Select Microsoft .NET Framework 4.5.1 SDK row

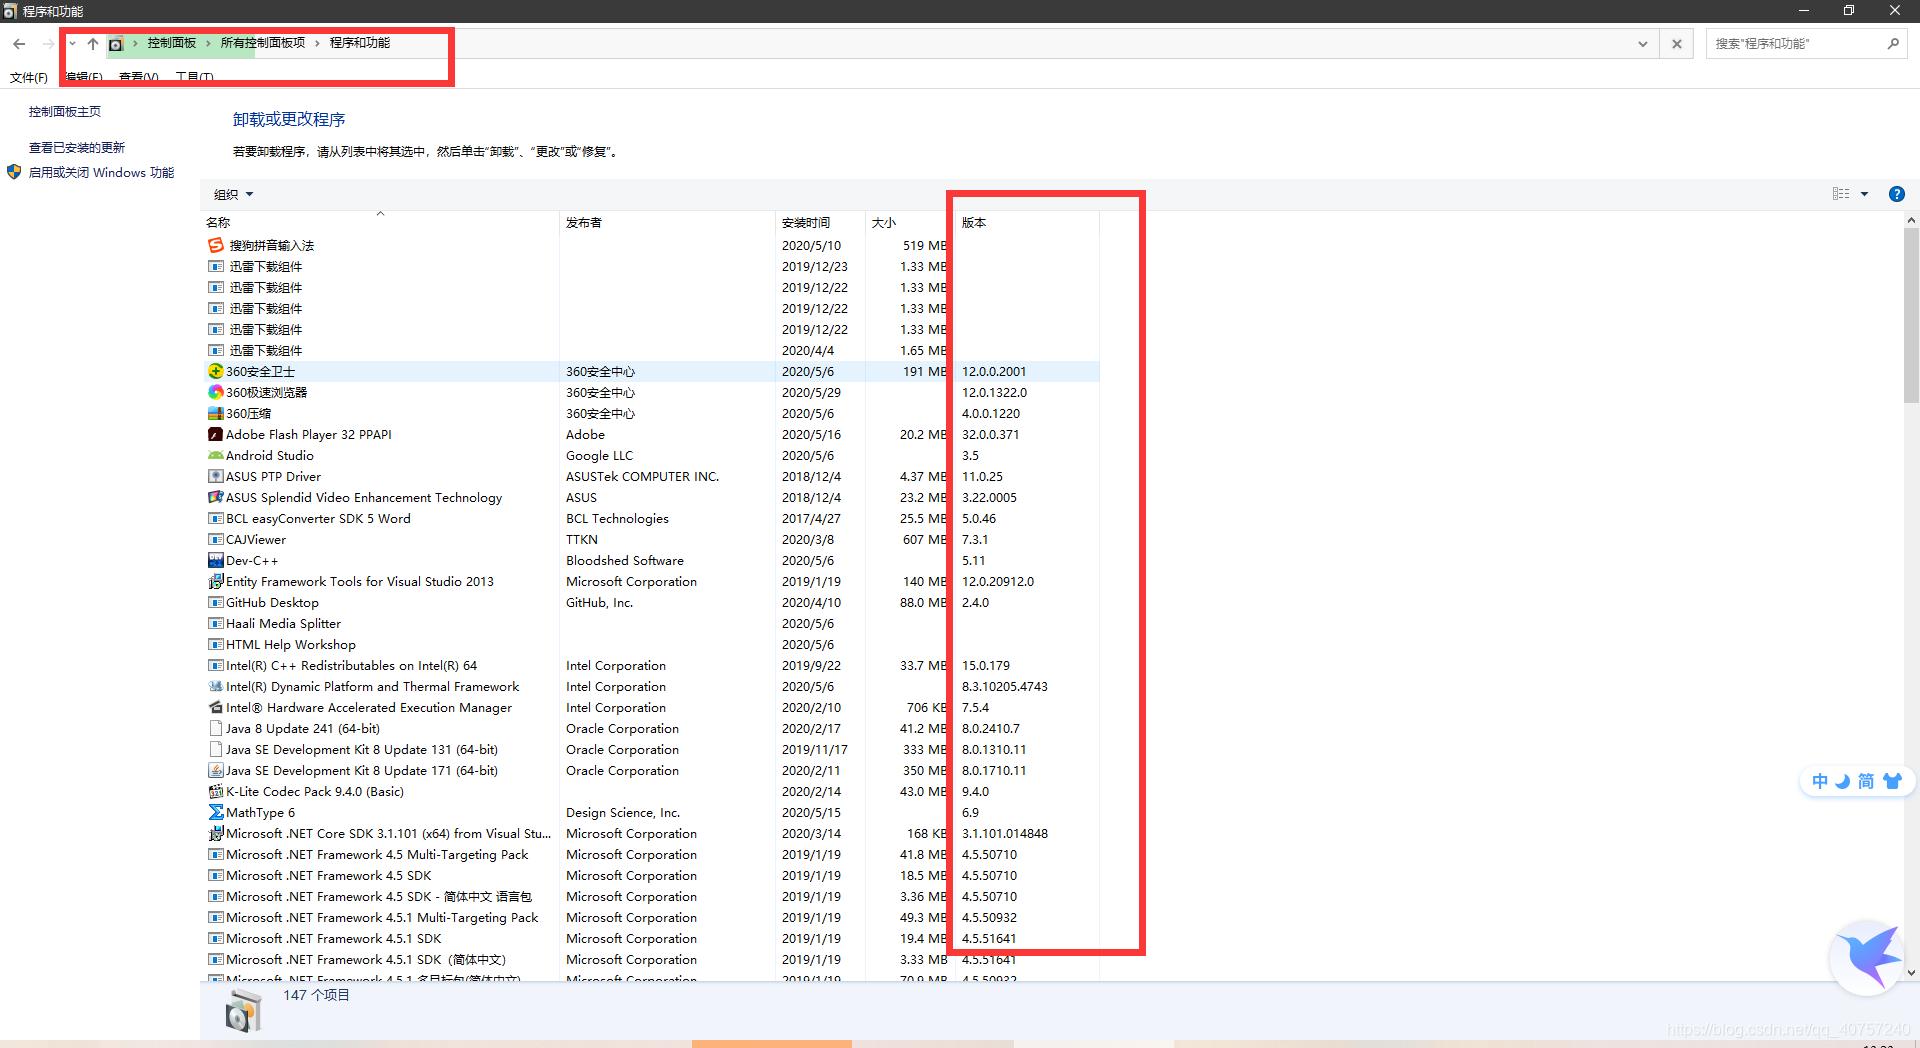click(650, 938)
